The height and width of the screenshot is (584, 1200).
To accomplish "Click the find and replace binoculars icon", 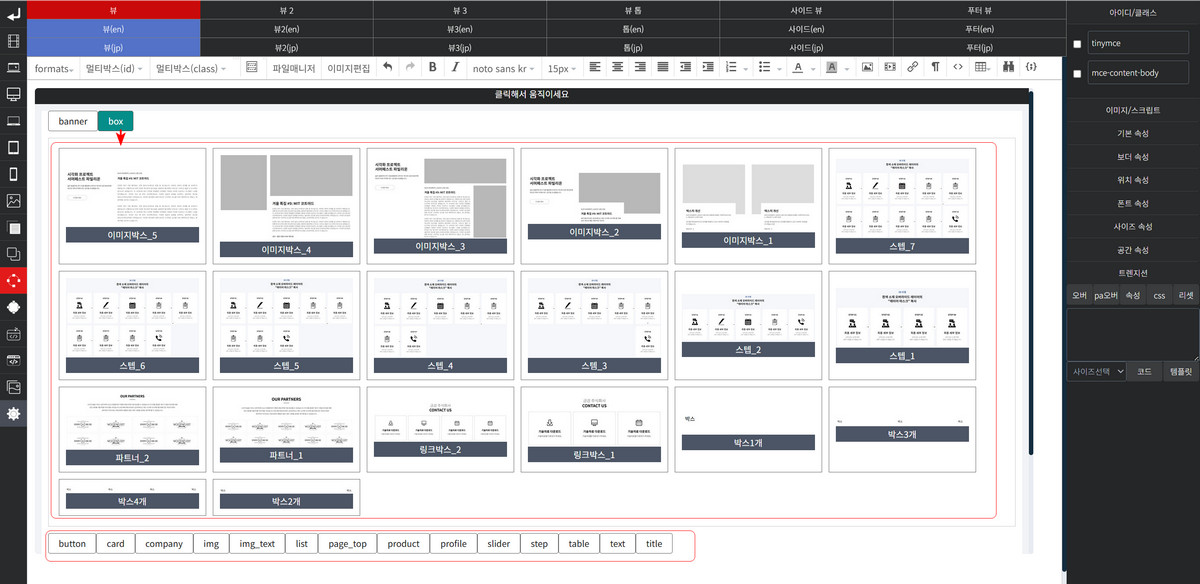I will [x=1008, y=68].
